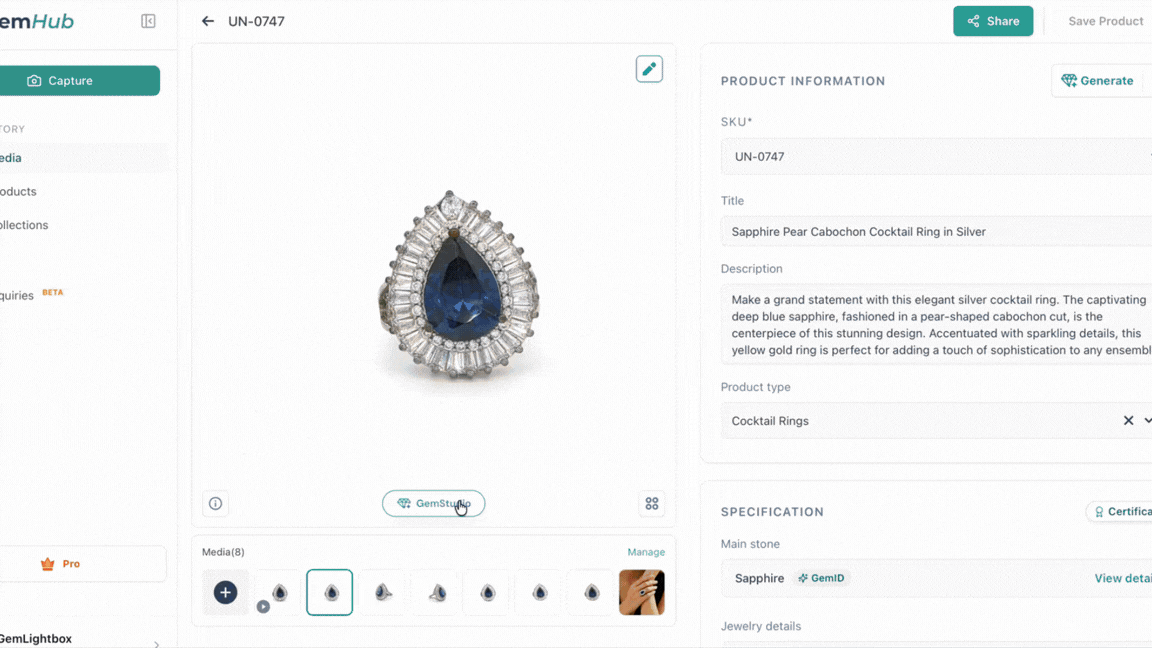This screenshot has width=1152, height=648.
Task: Select the hand-wearing-ring thumbnail
Action: click(642, 592)
